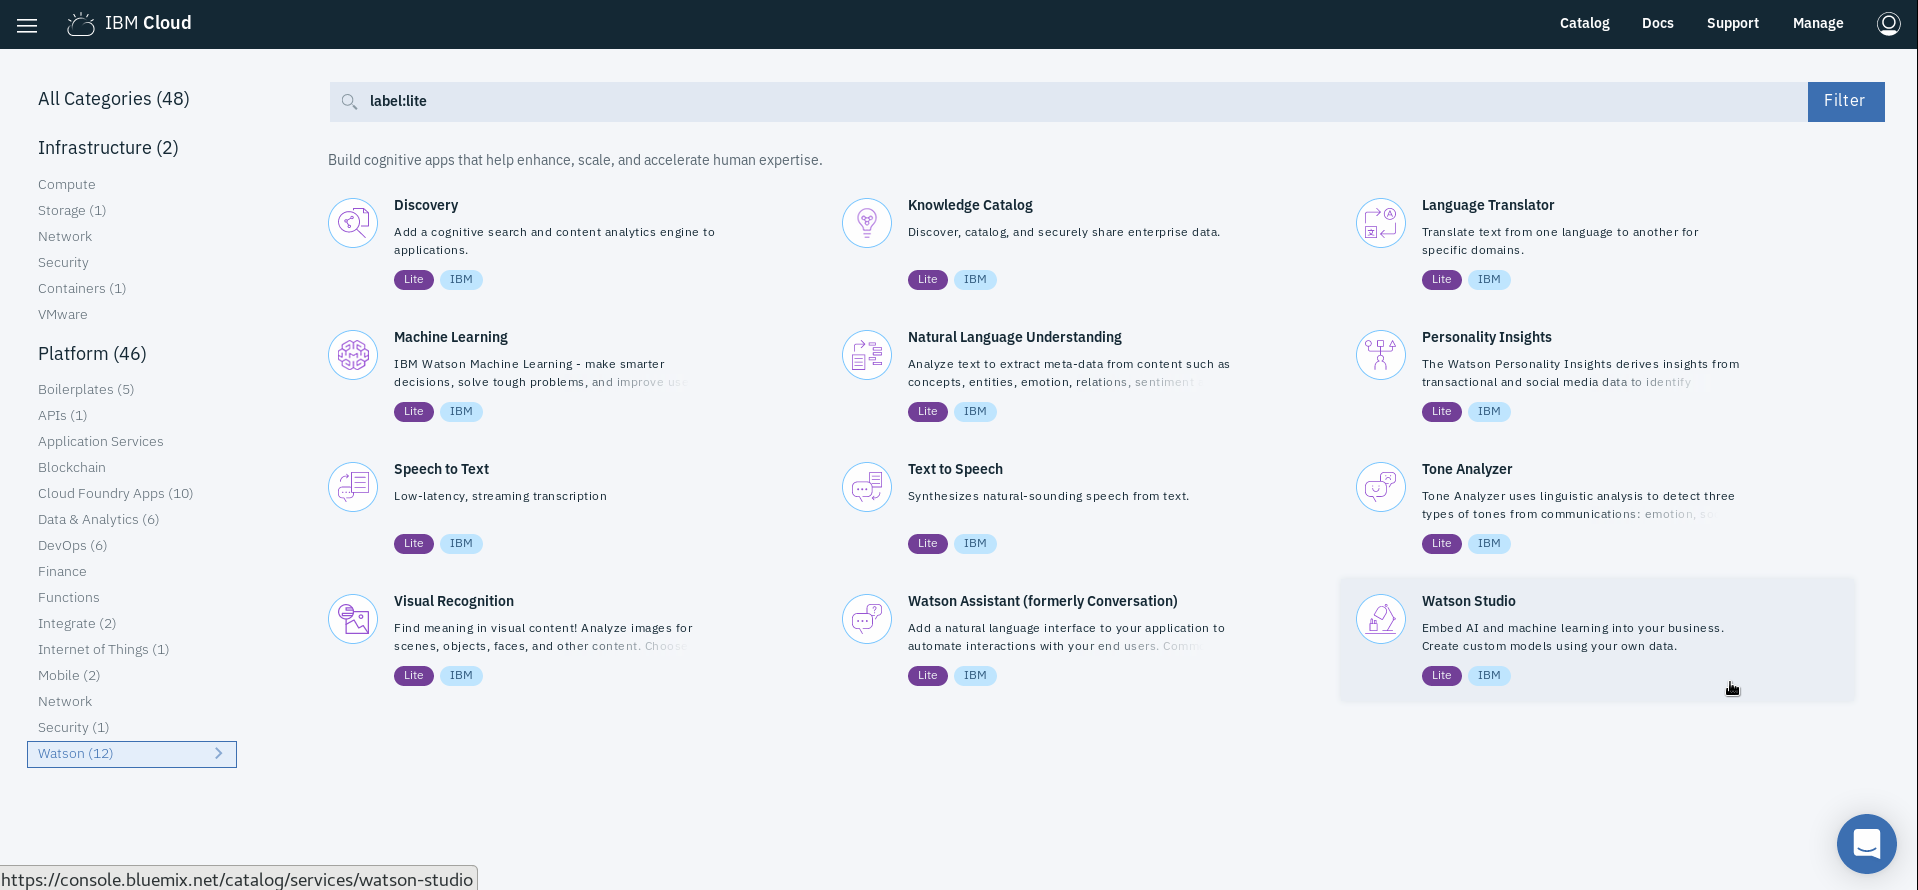Open the hamburger navigation menu

tap(27, 25)
